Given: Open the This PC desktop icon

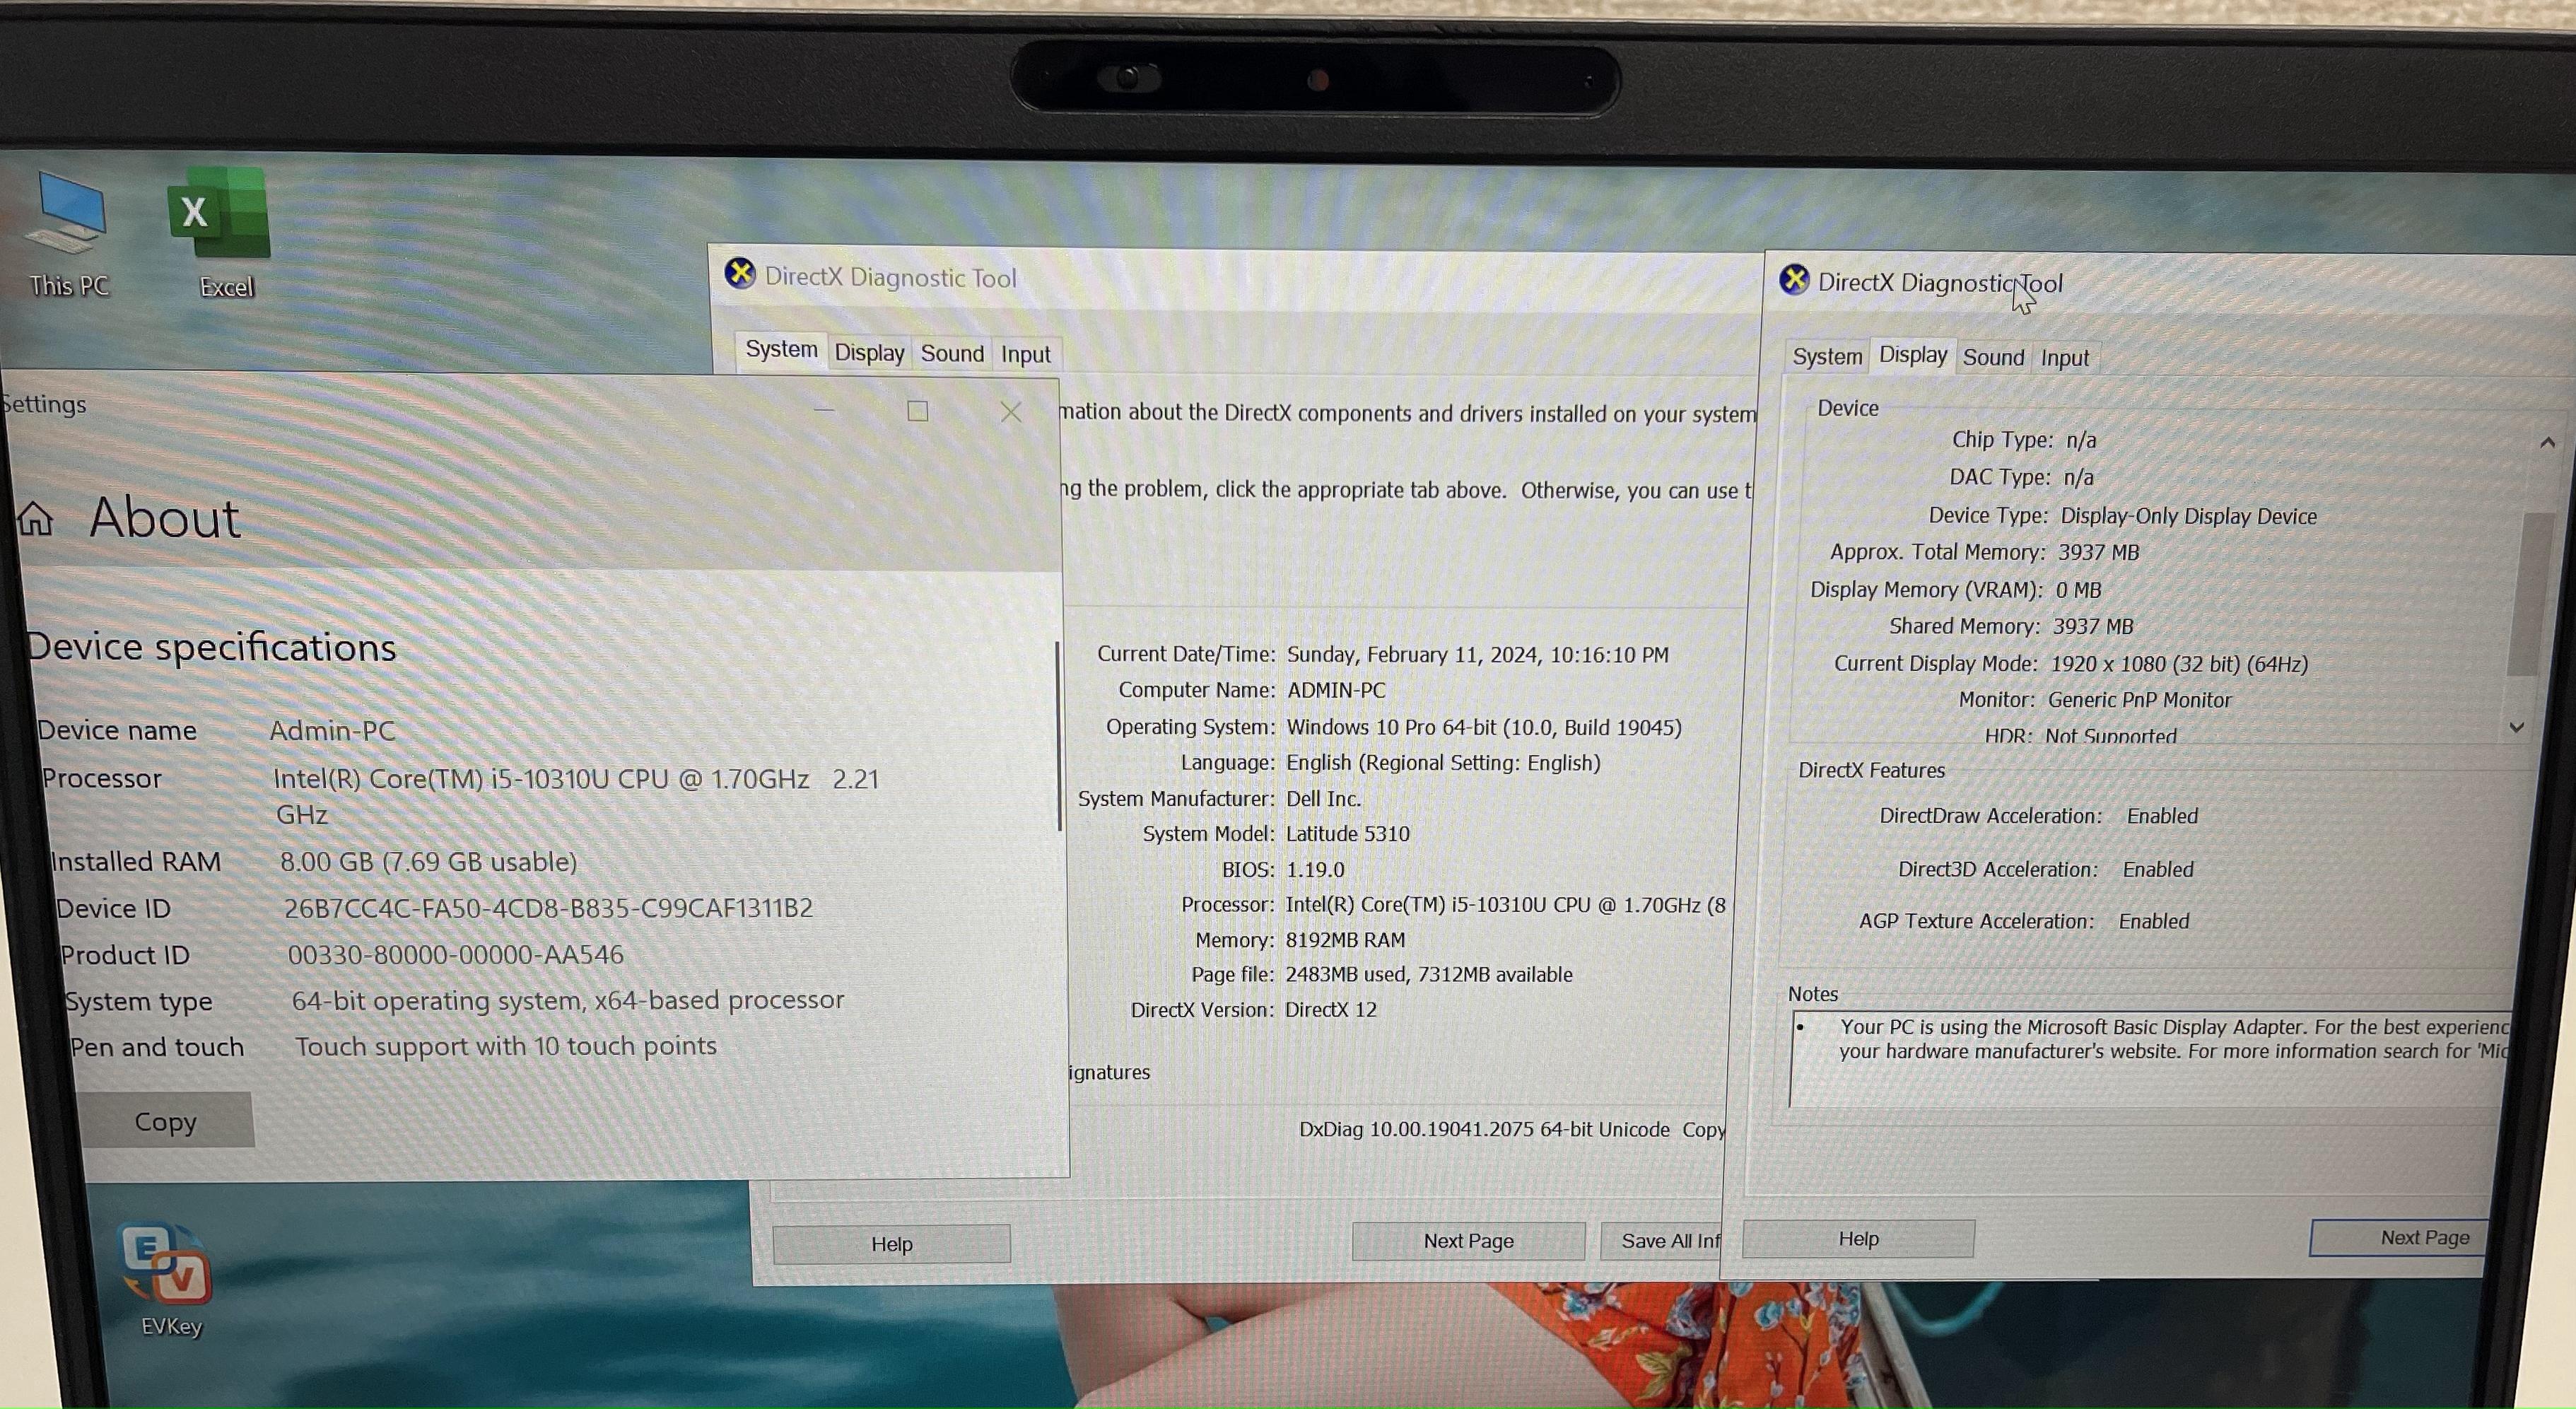Looking at the screenshot, I should [x=68, y=235].
